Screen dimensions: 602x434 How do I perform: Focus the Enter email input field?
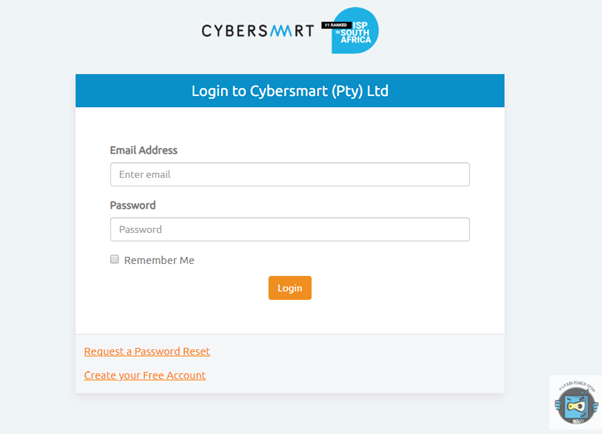click(290, 174)
